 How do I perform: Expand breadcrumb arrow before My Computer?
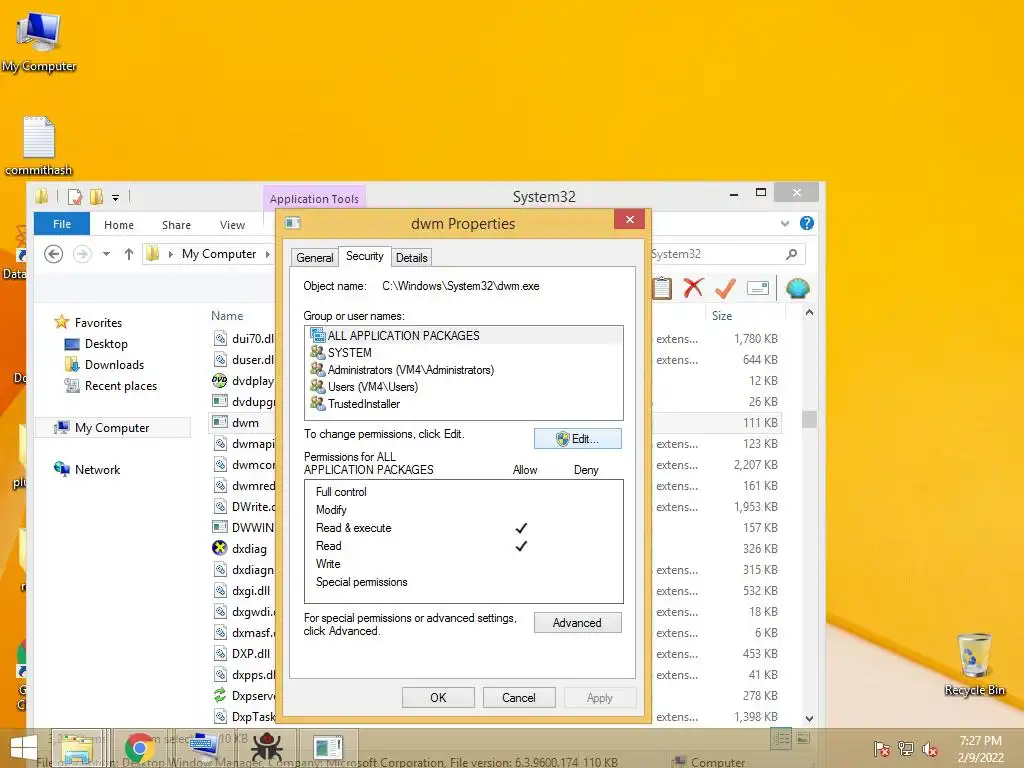click(170, 254)
